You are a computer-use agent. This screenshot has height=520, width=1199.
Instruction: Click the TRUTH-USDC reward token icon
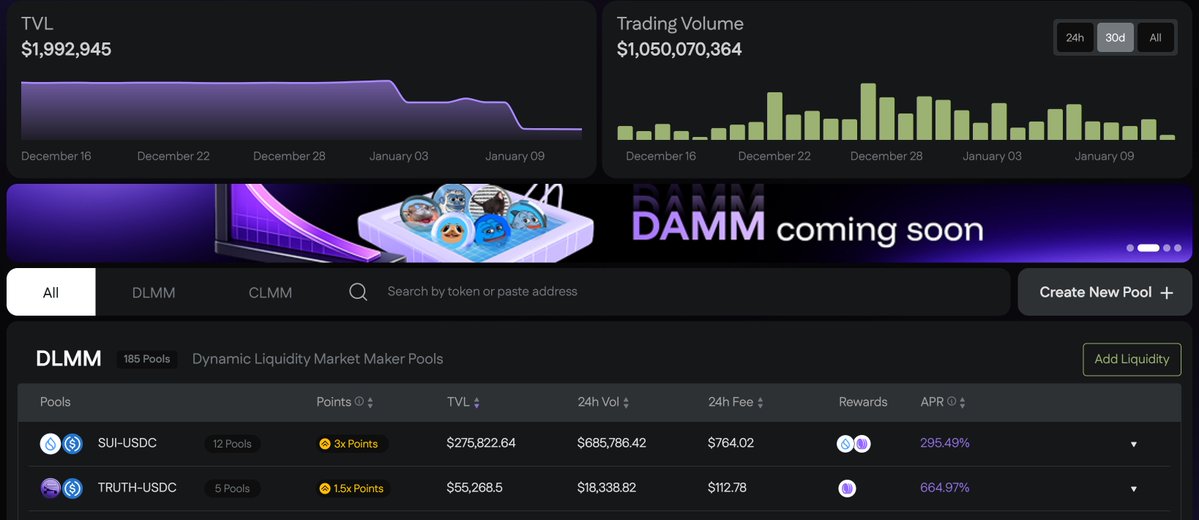pyautogui.click(x=848, y=489)
